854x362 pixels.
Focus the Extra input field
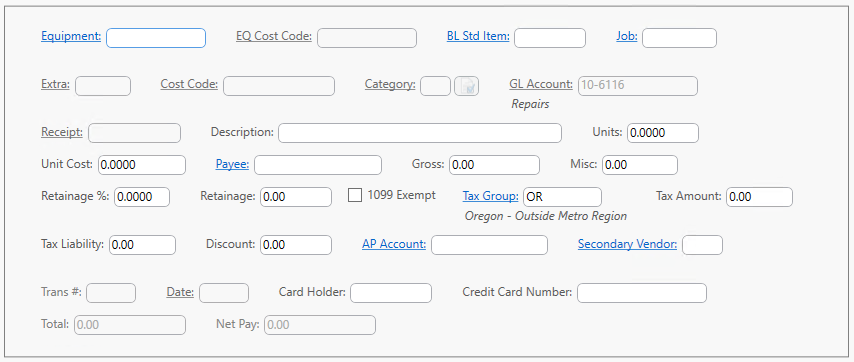click(x=103, y=86)
